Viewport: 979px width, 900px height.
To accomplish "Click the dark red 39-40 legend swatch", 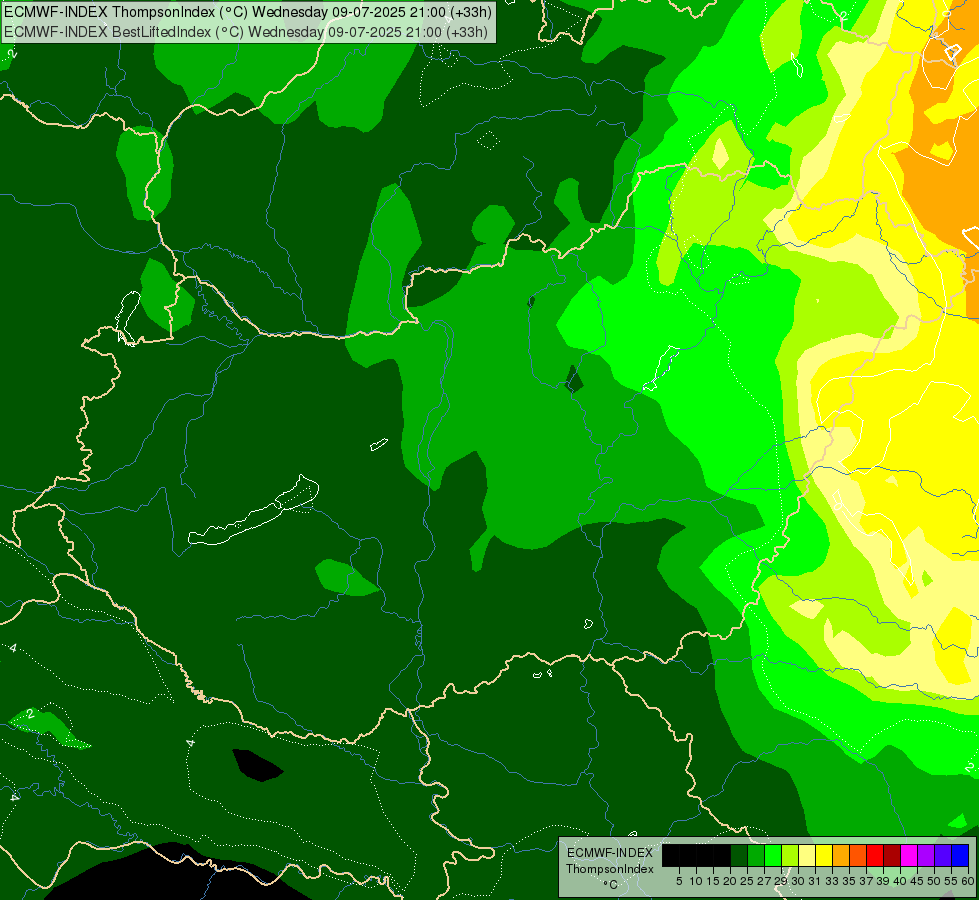I will pyautogui.click(x=892, y=855).
